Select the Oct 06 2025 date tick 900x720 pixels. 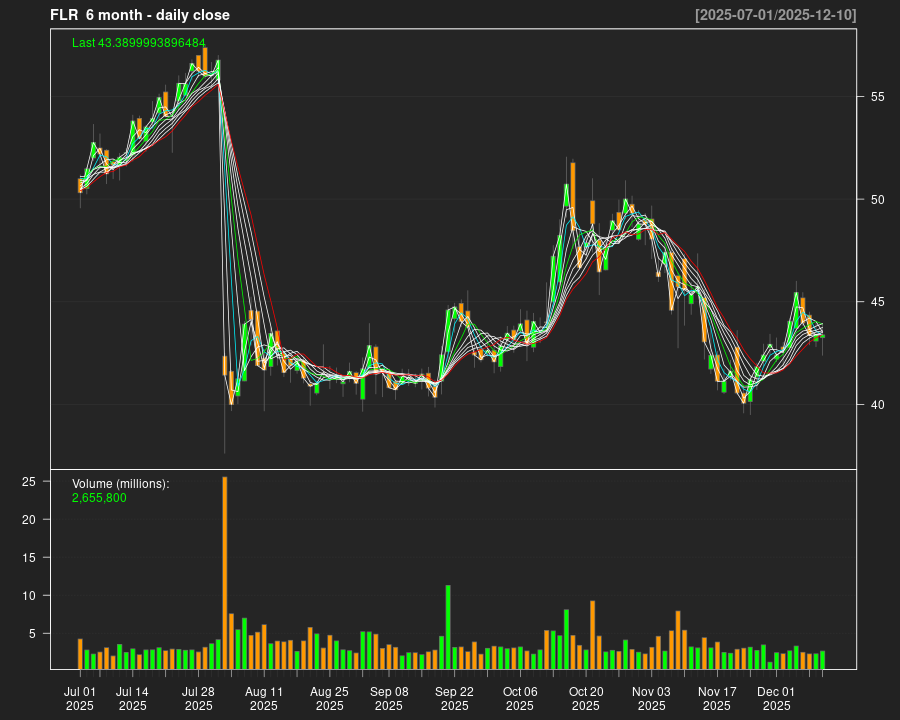[x=520, y=698]
